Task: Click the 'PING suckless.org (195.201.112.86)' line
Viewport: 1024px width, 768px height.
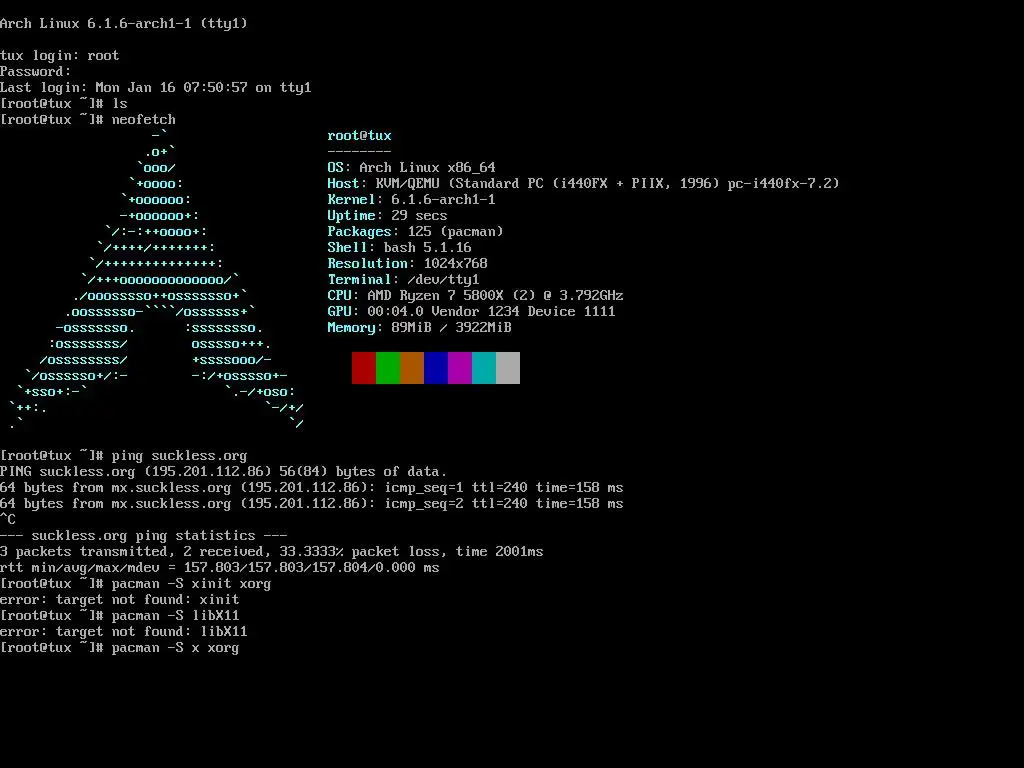Action: pos(224,472)
